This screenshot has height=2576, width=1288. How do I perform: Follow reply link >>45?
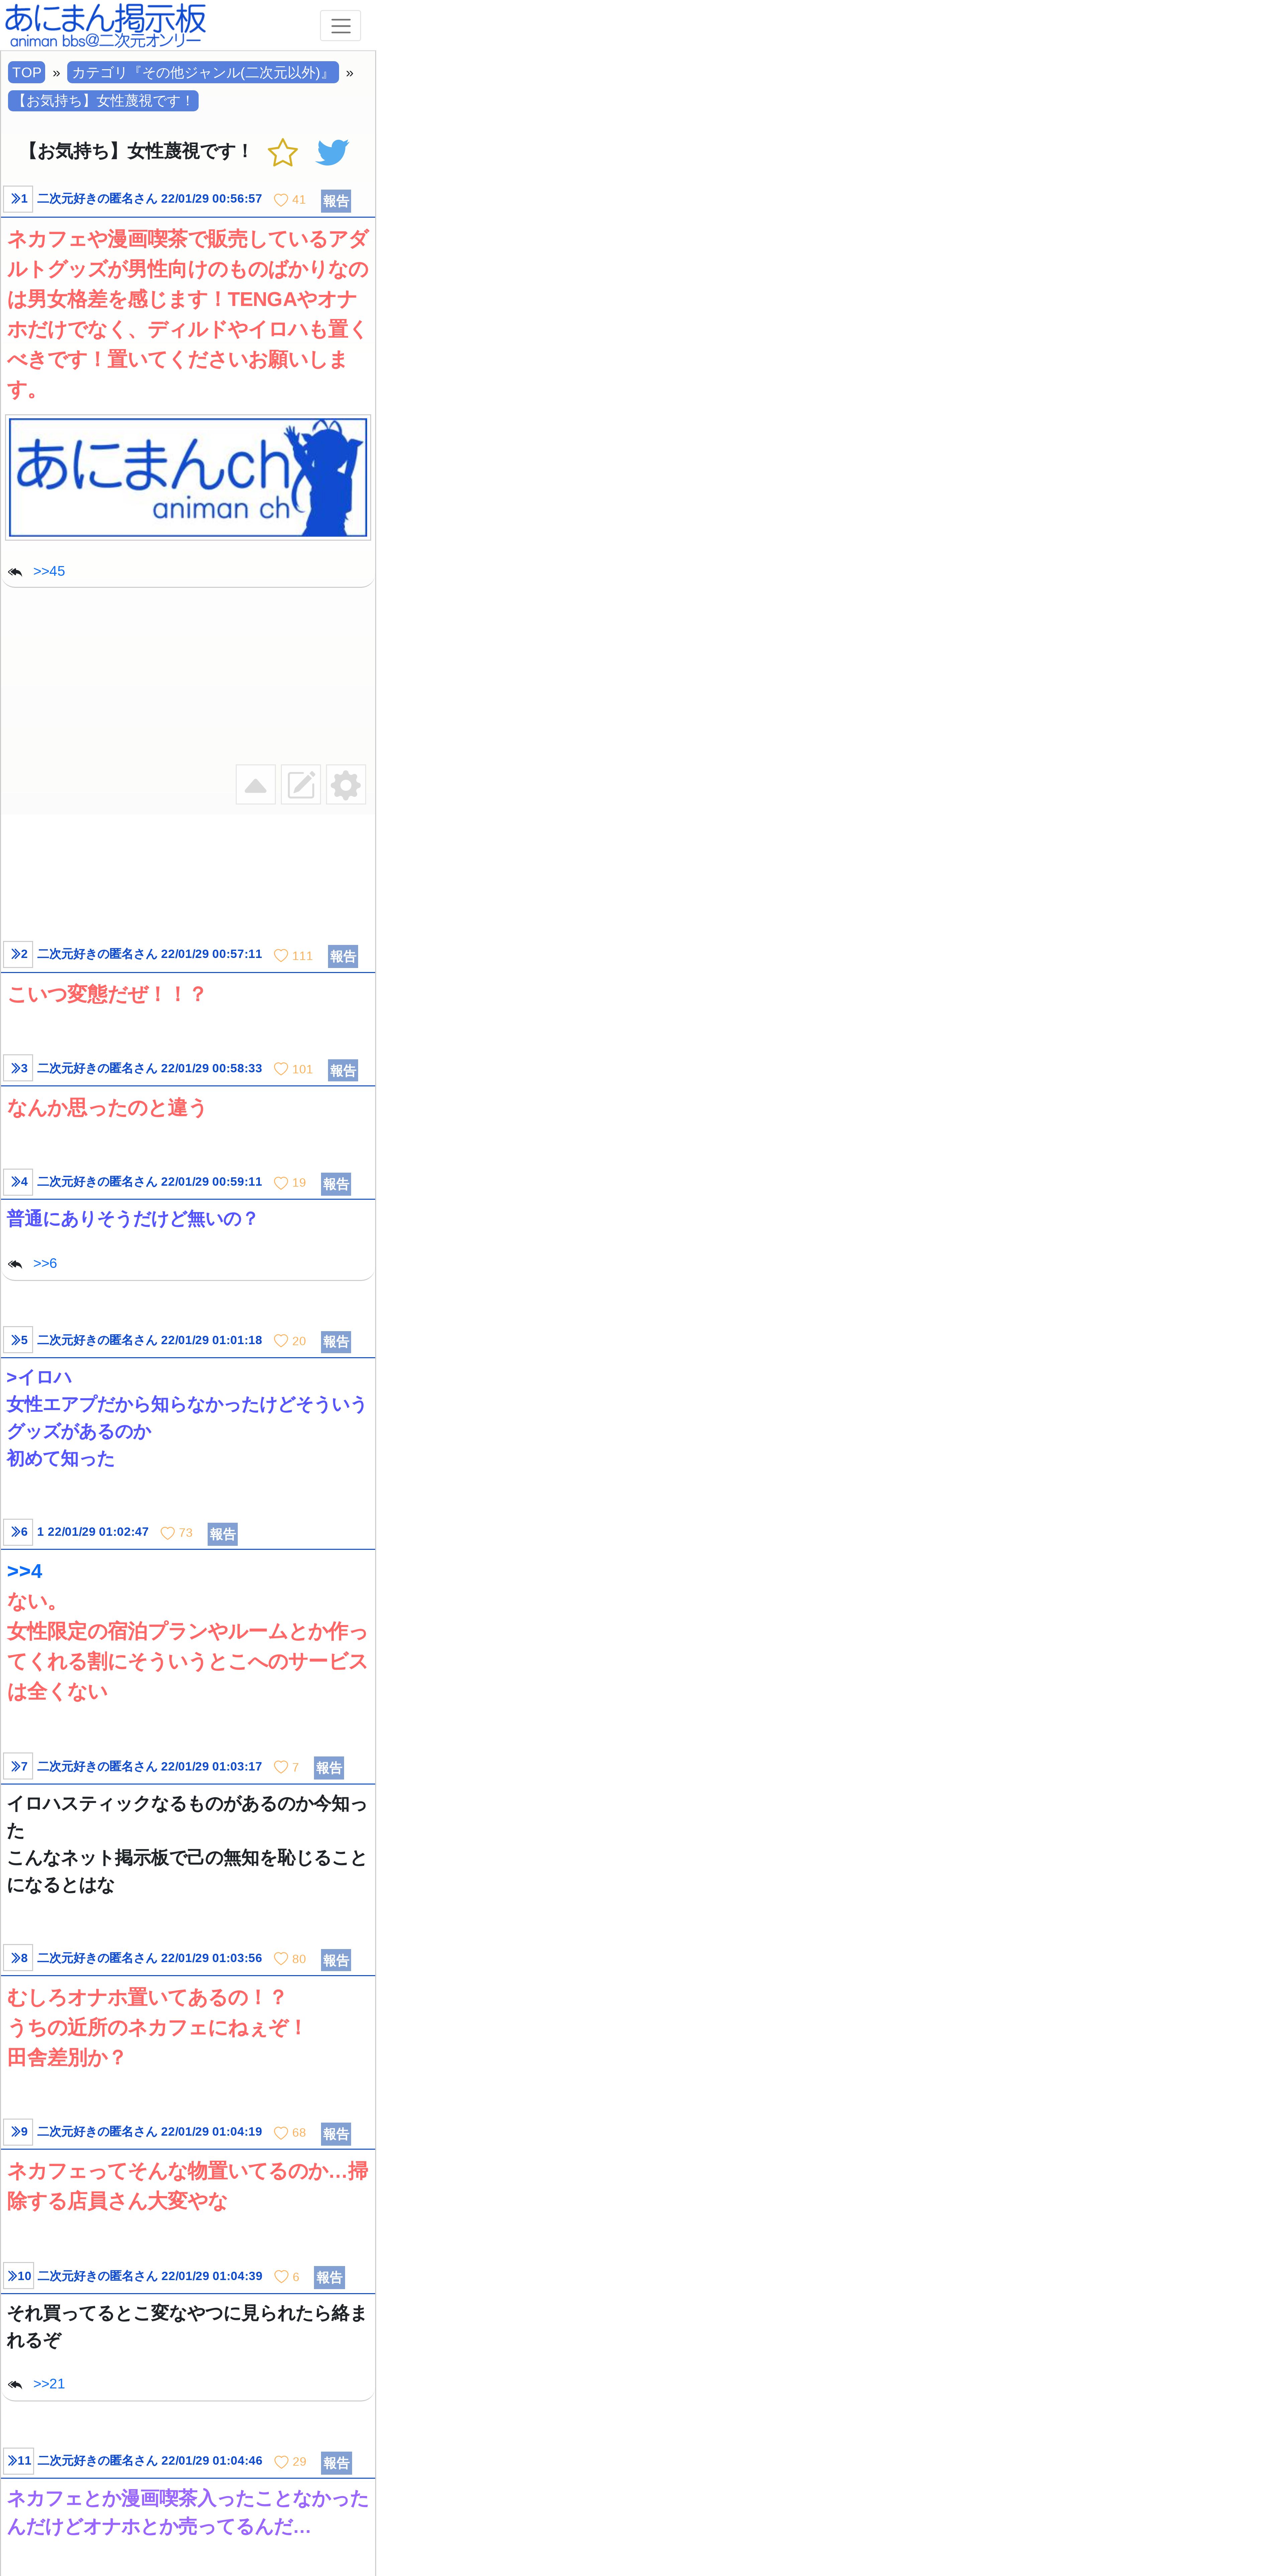pos(49,571)
